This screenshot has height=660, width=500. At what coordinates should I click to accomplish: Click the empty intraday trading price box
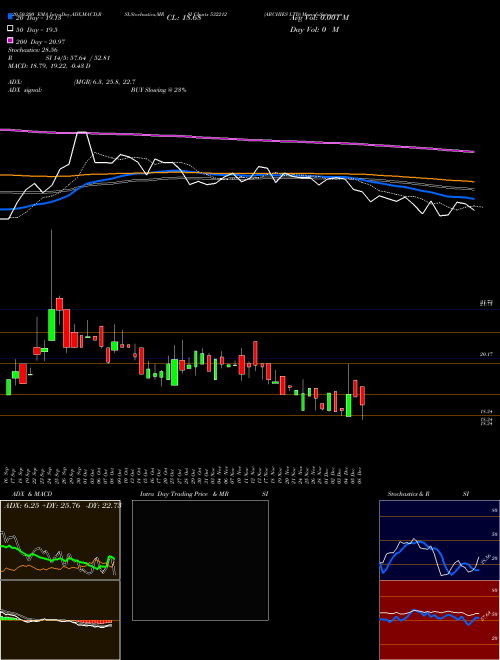(200, 560)
